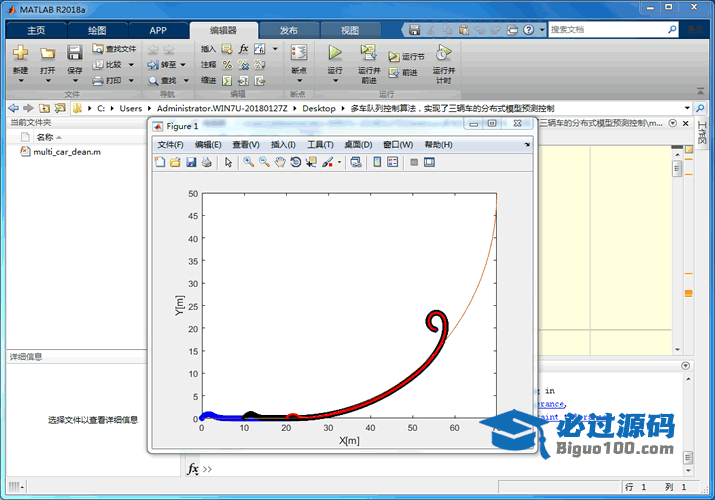Viewport: 715px width, 500px height.
Task: Expand the Go To (转至) dropdown arrow
Action: pos(183,65)
